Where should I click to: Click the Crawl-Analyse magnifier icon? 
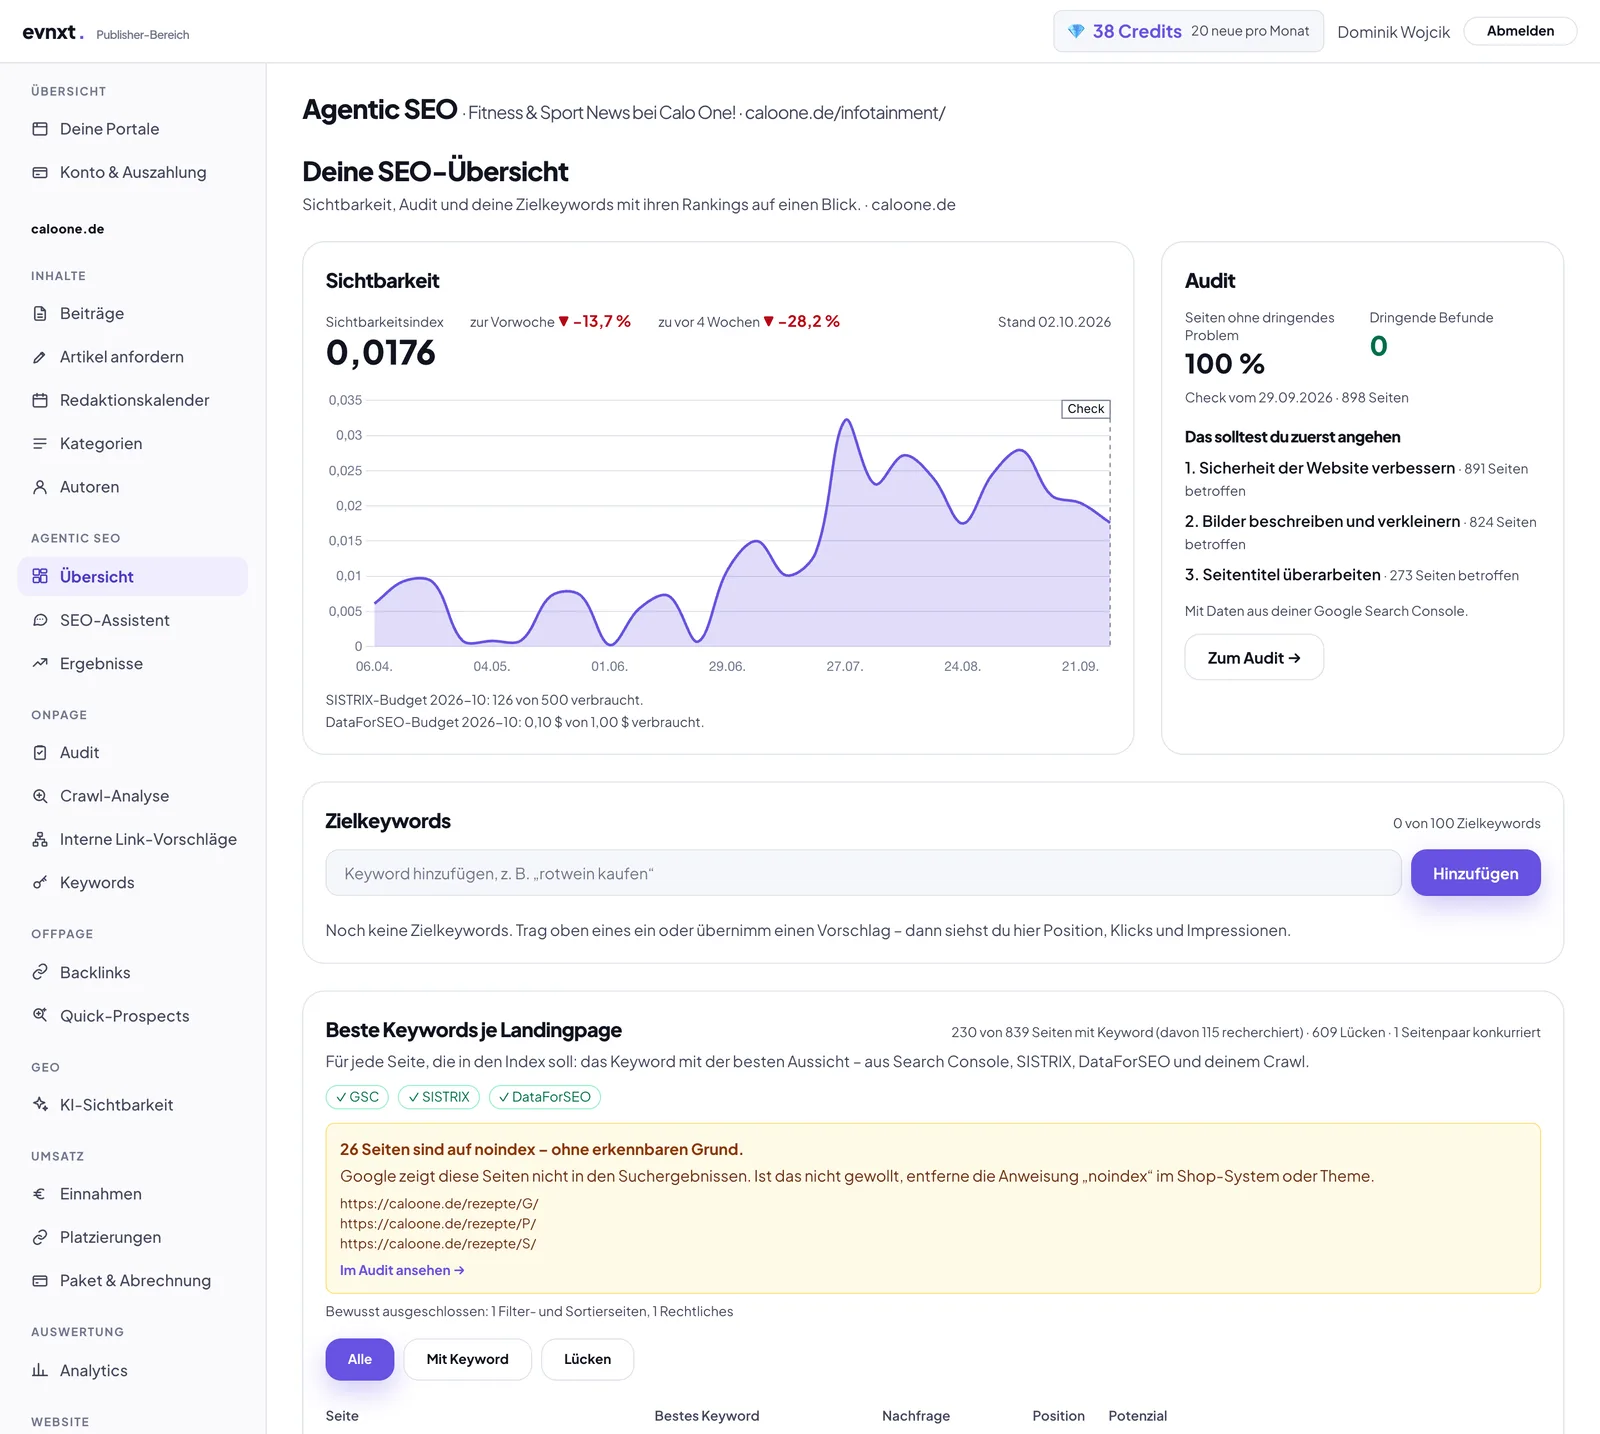point(40,796)
